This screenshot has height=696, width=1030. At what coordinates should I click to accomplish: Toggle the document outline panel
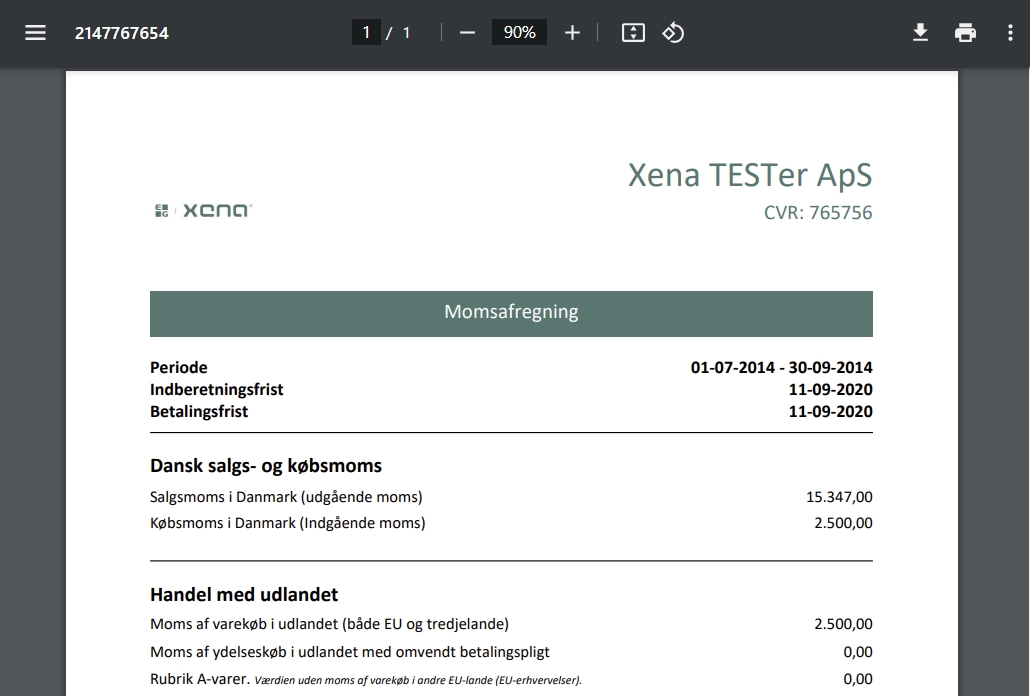coord(35,32)
